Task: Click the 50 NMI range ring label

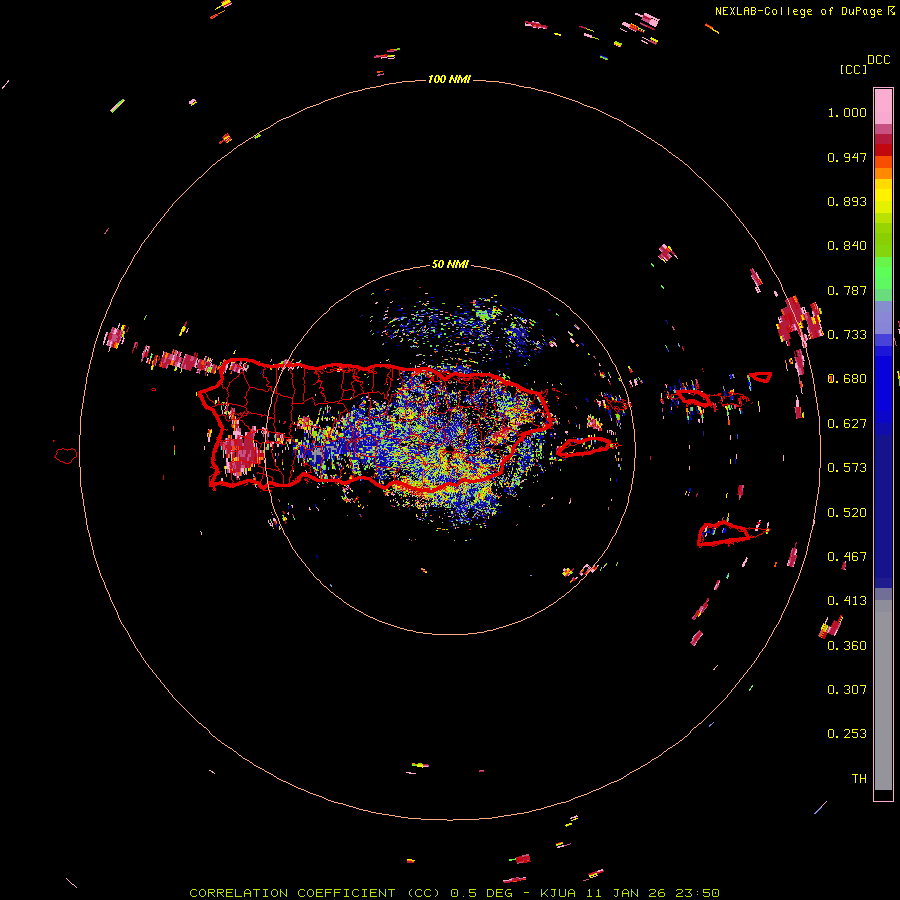Action: pyautogui.click(x=450, y=265)
